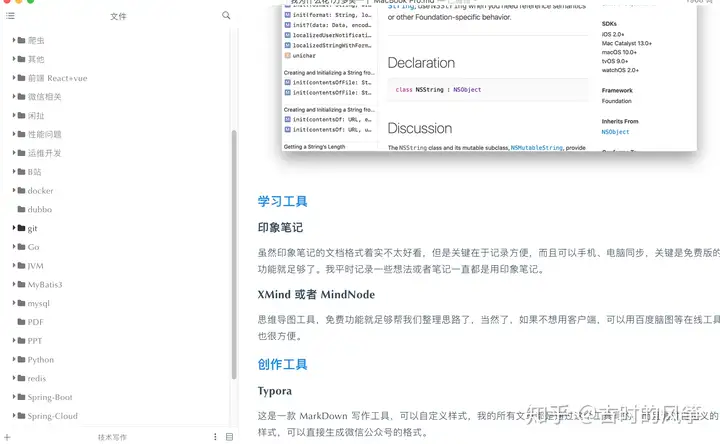Click the paragraph starting 思维导图工具

point(489,328)
